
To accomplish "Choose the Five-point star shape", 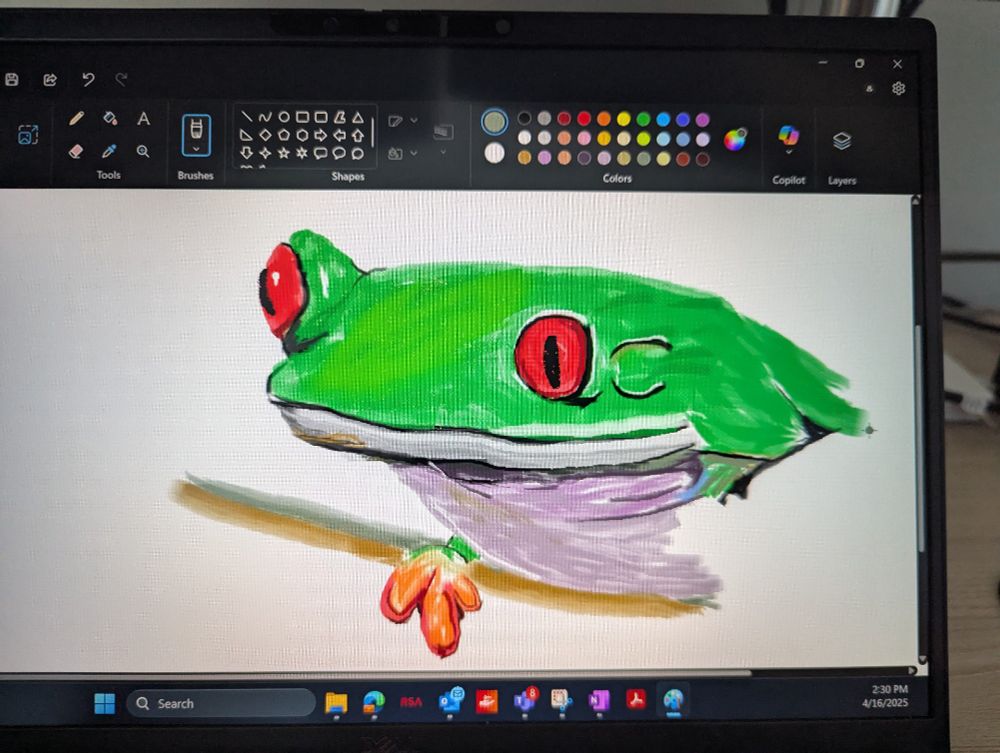I will tap(284, 153).
